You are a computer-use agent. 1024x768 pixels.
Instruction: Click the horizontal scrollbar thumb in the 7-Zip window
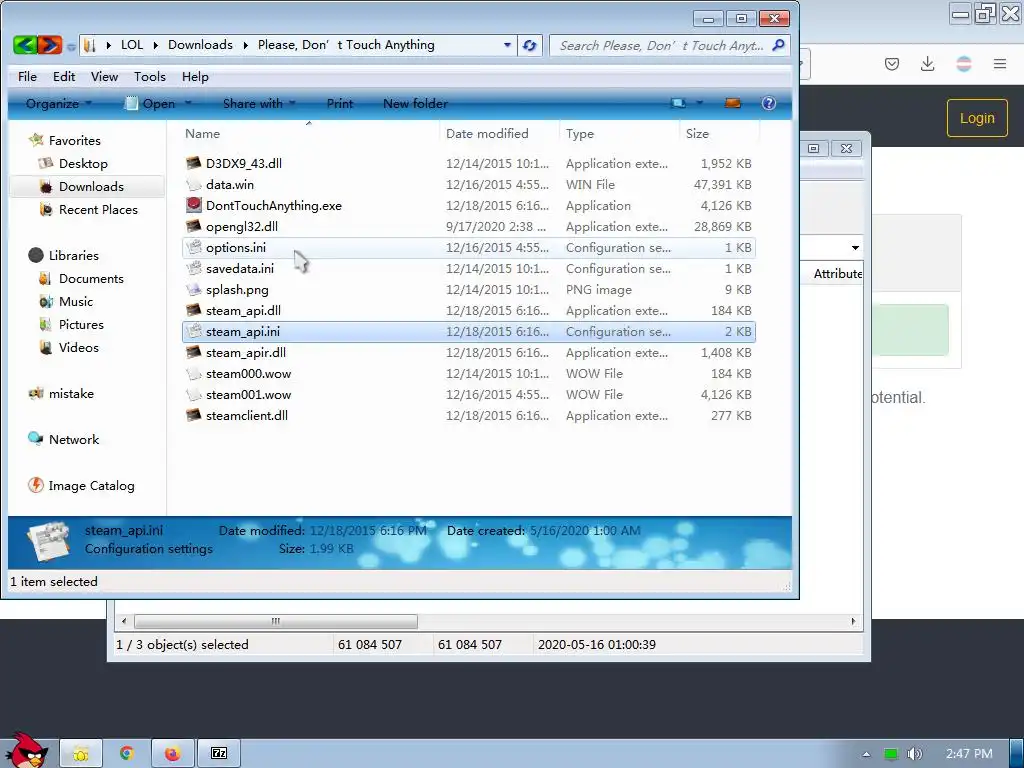[x=276, y=621]
